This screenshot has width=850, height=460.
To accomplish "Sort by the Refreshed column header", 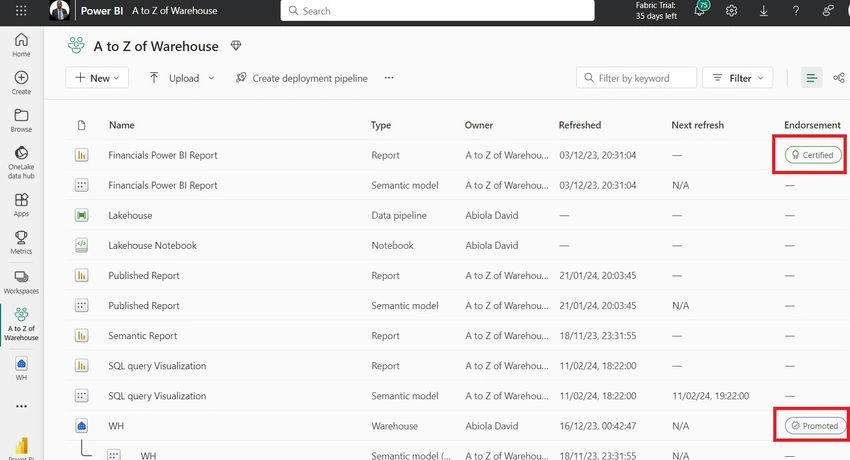I will pos(579,125).
